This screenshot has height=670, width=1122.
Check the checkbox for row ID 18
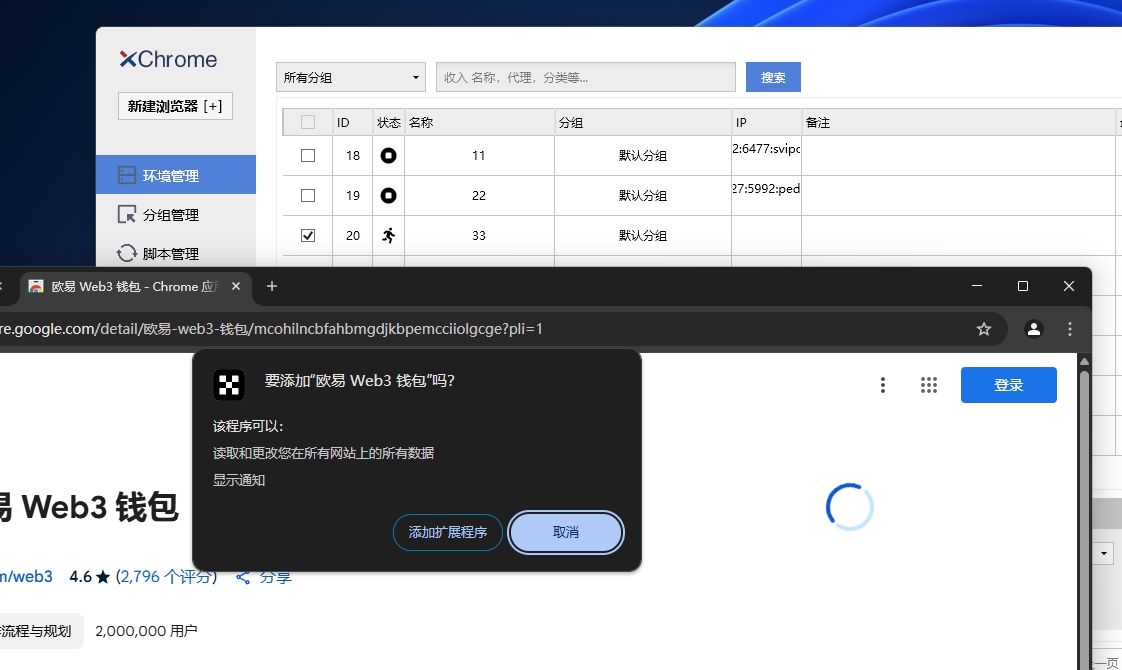[308, 155]
